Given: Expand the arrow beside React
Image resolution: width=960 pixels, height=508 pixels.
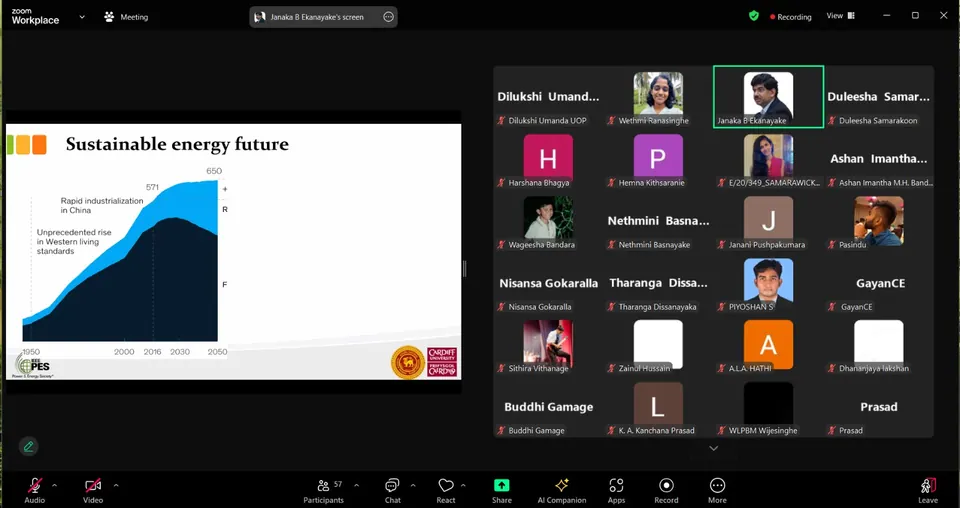Looking at the screenshot, I should [x=463, y=485].
